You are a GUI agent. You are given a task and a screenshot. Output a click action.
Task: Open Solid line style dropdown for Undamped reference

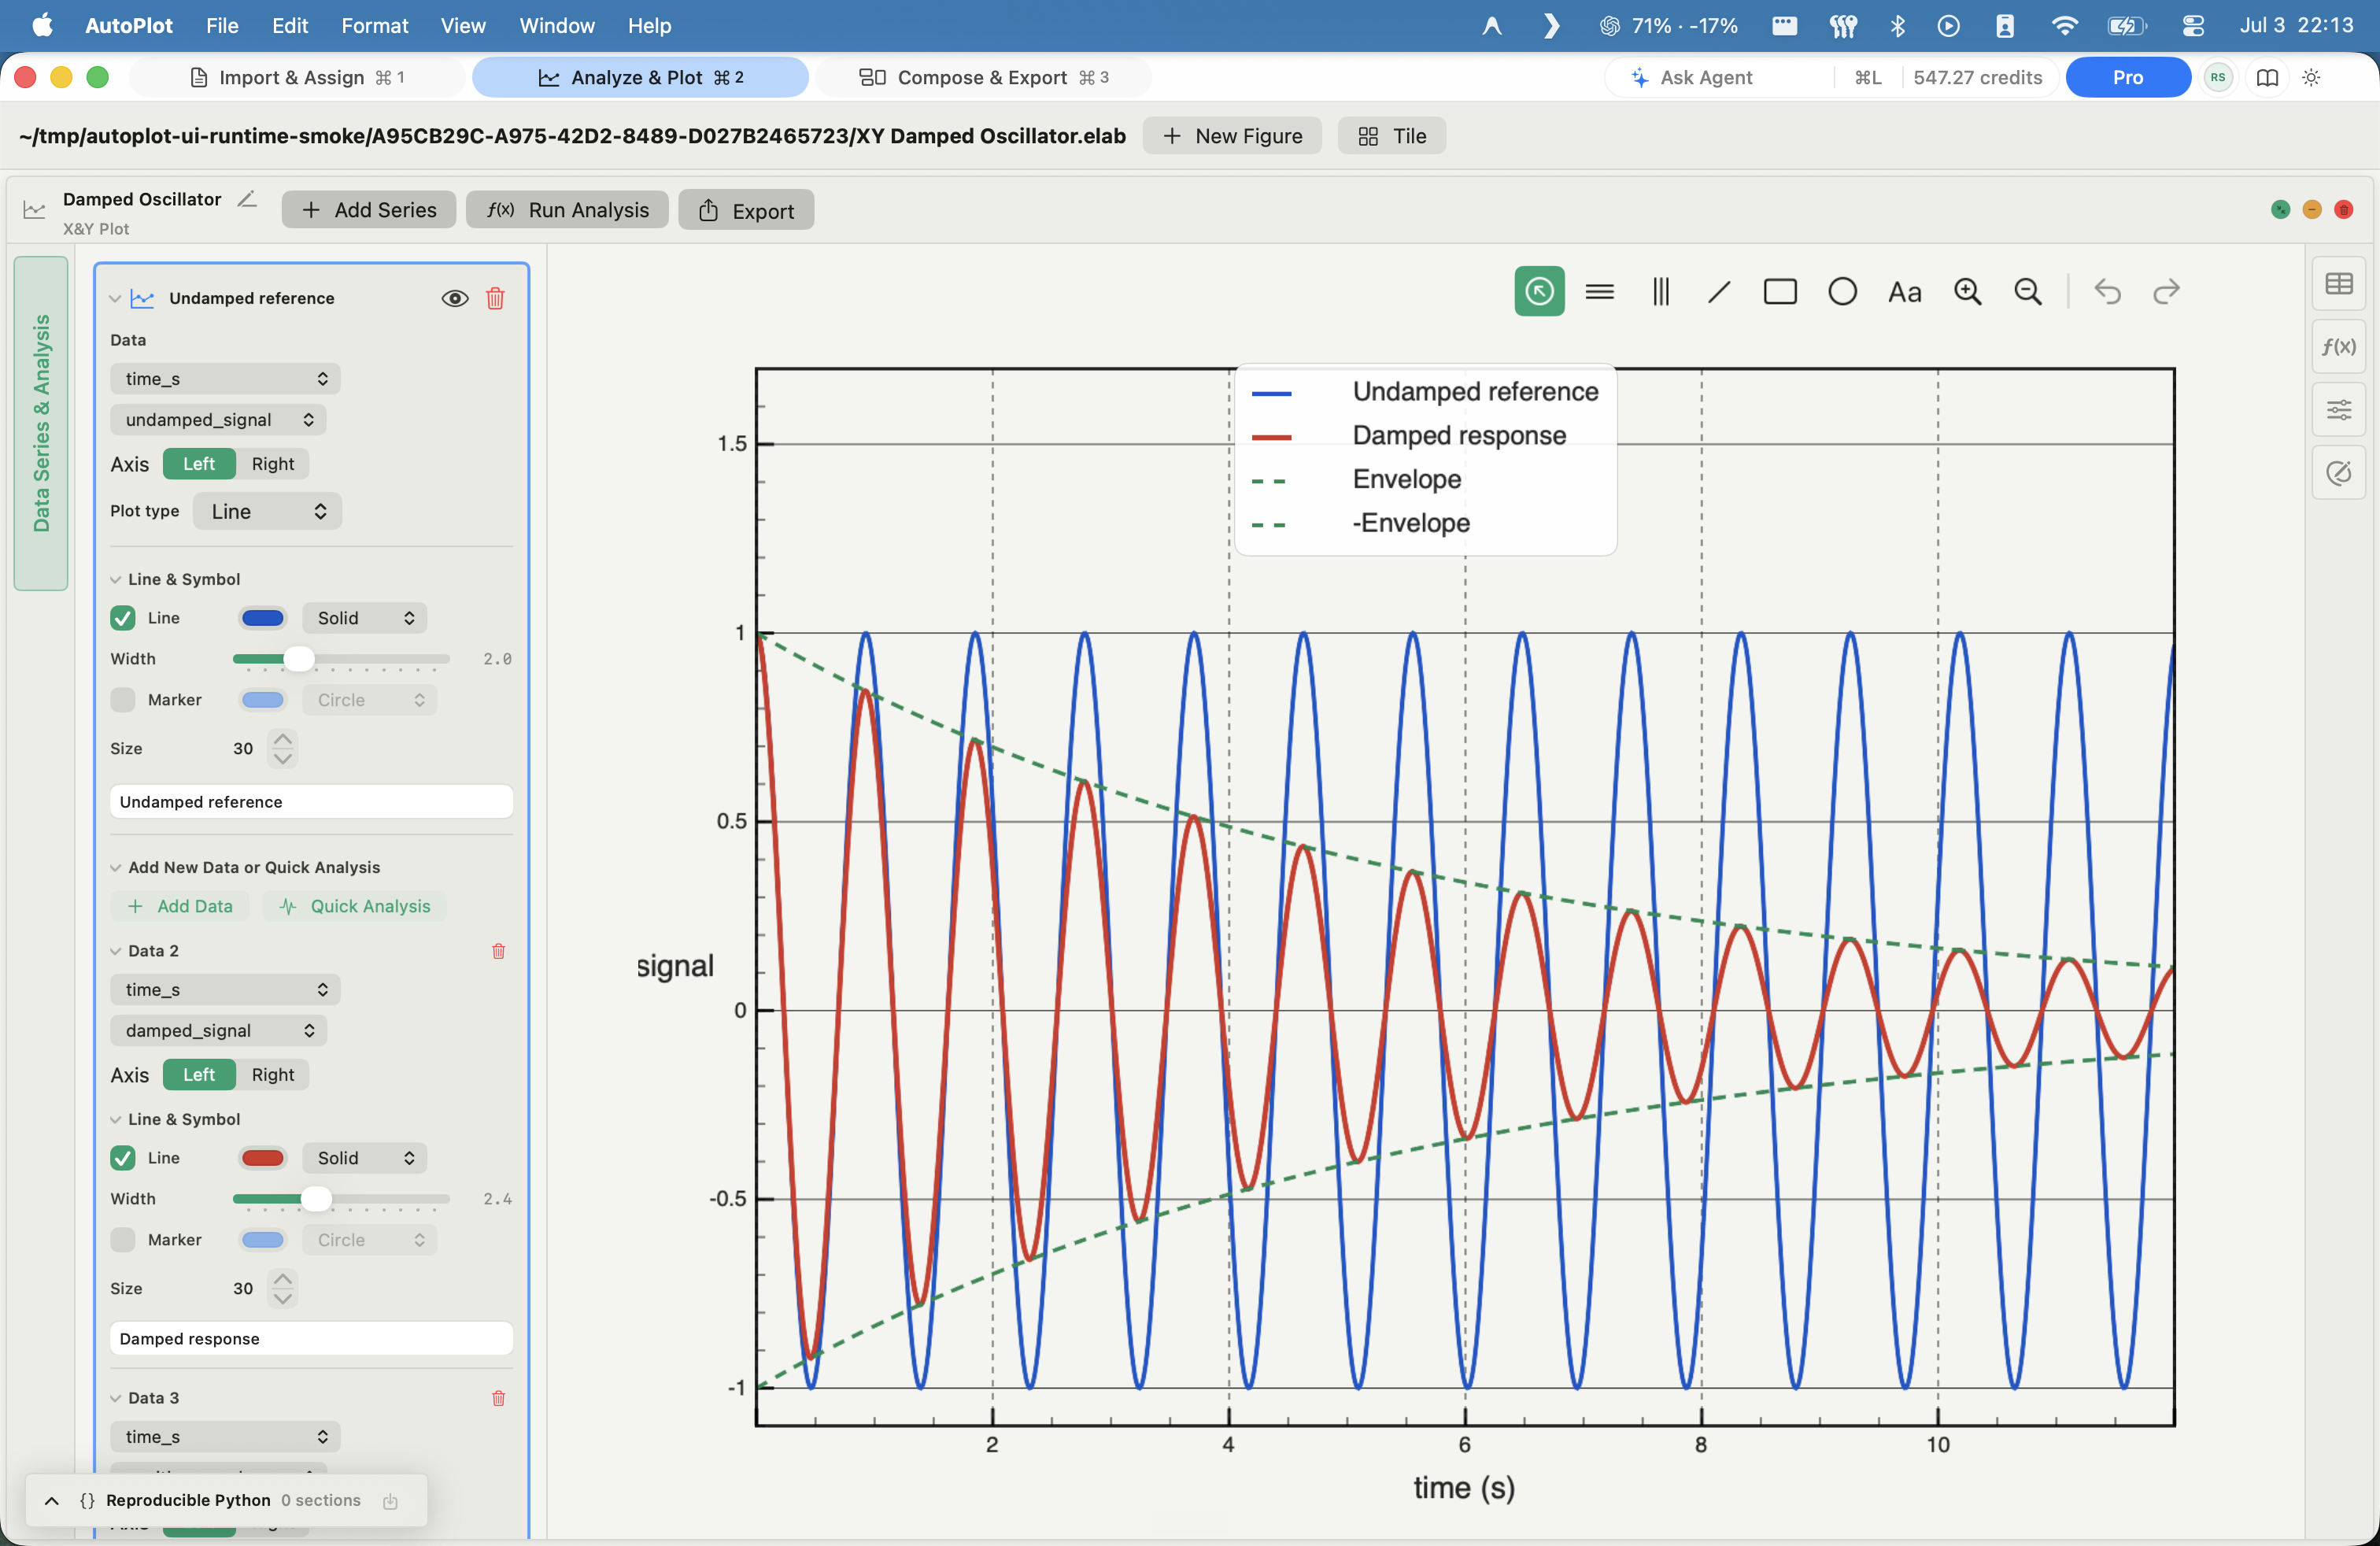pos(364,618)
